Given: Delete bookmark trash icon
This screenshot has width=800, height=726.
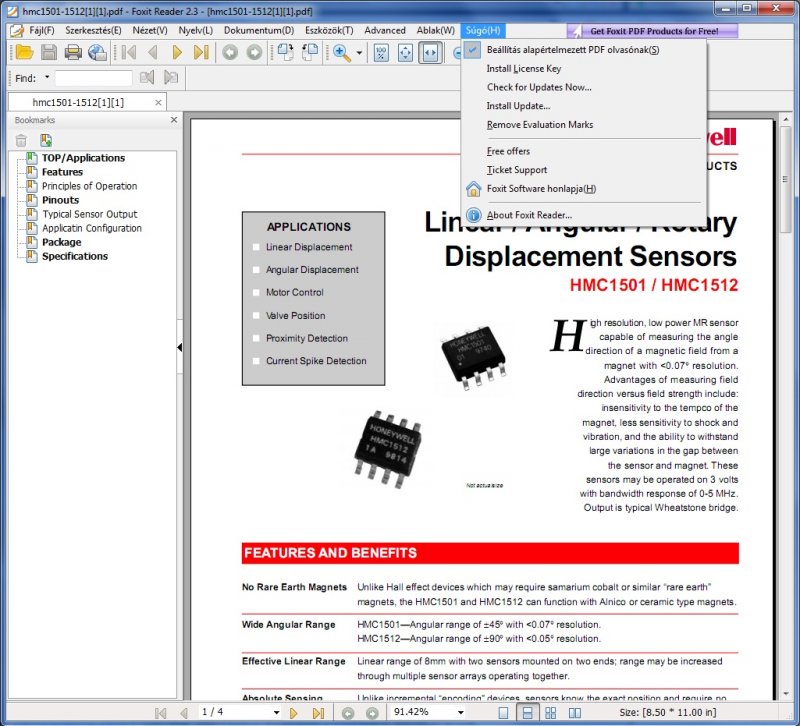Looking at the screenshot, I should [21, 140].
